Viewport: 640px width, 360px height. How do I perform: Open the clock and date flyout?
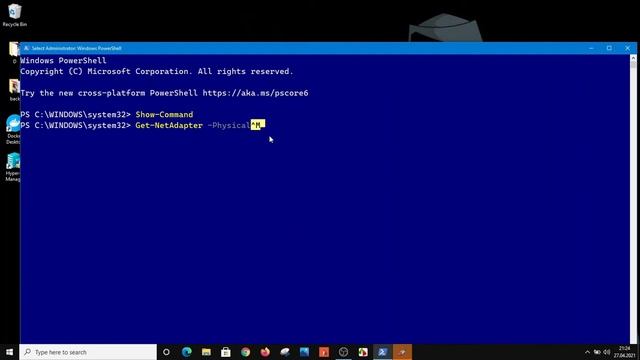[624, 352]
